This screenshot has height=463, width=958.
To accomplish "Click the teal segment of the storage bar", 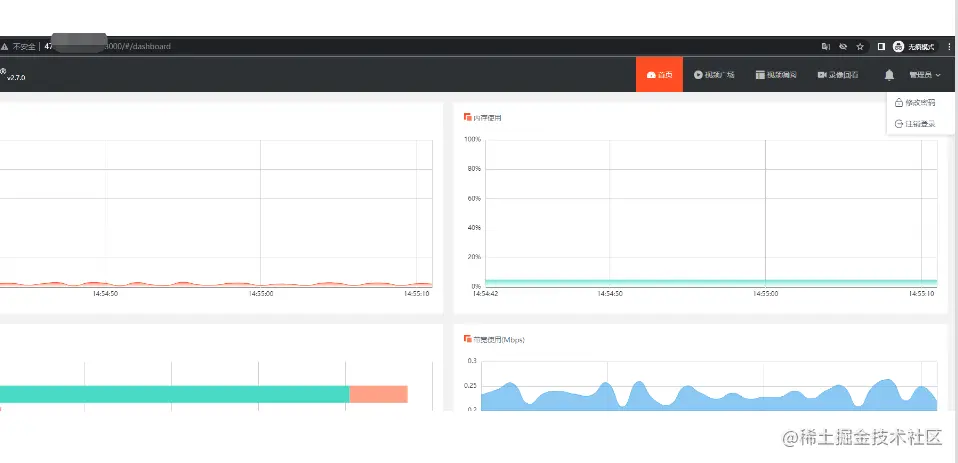I will (x=174, y=395).
